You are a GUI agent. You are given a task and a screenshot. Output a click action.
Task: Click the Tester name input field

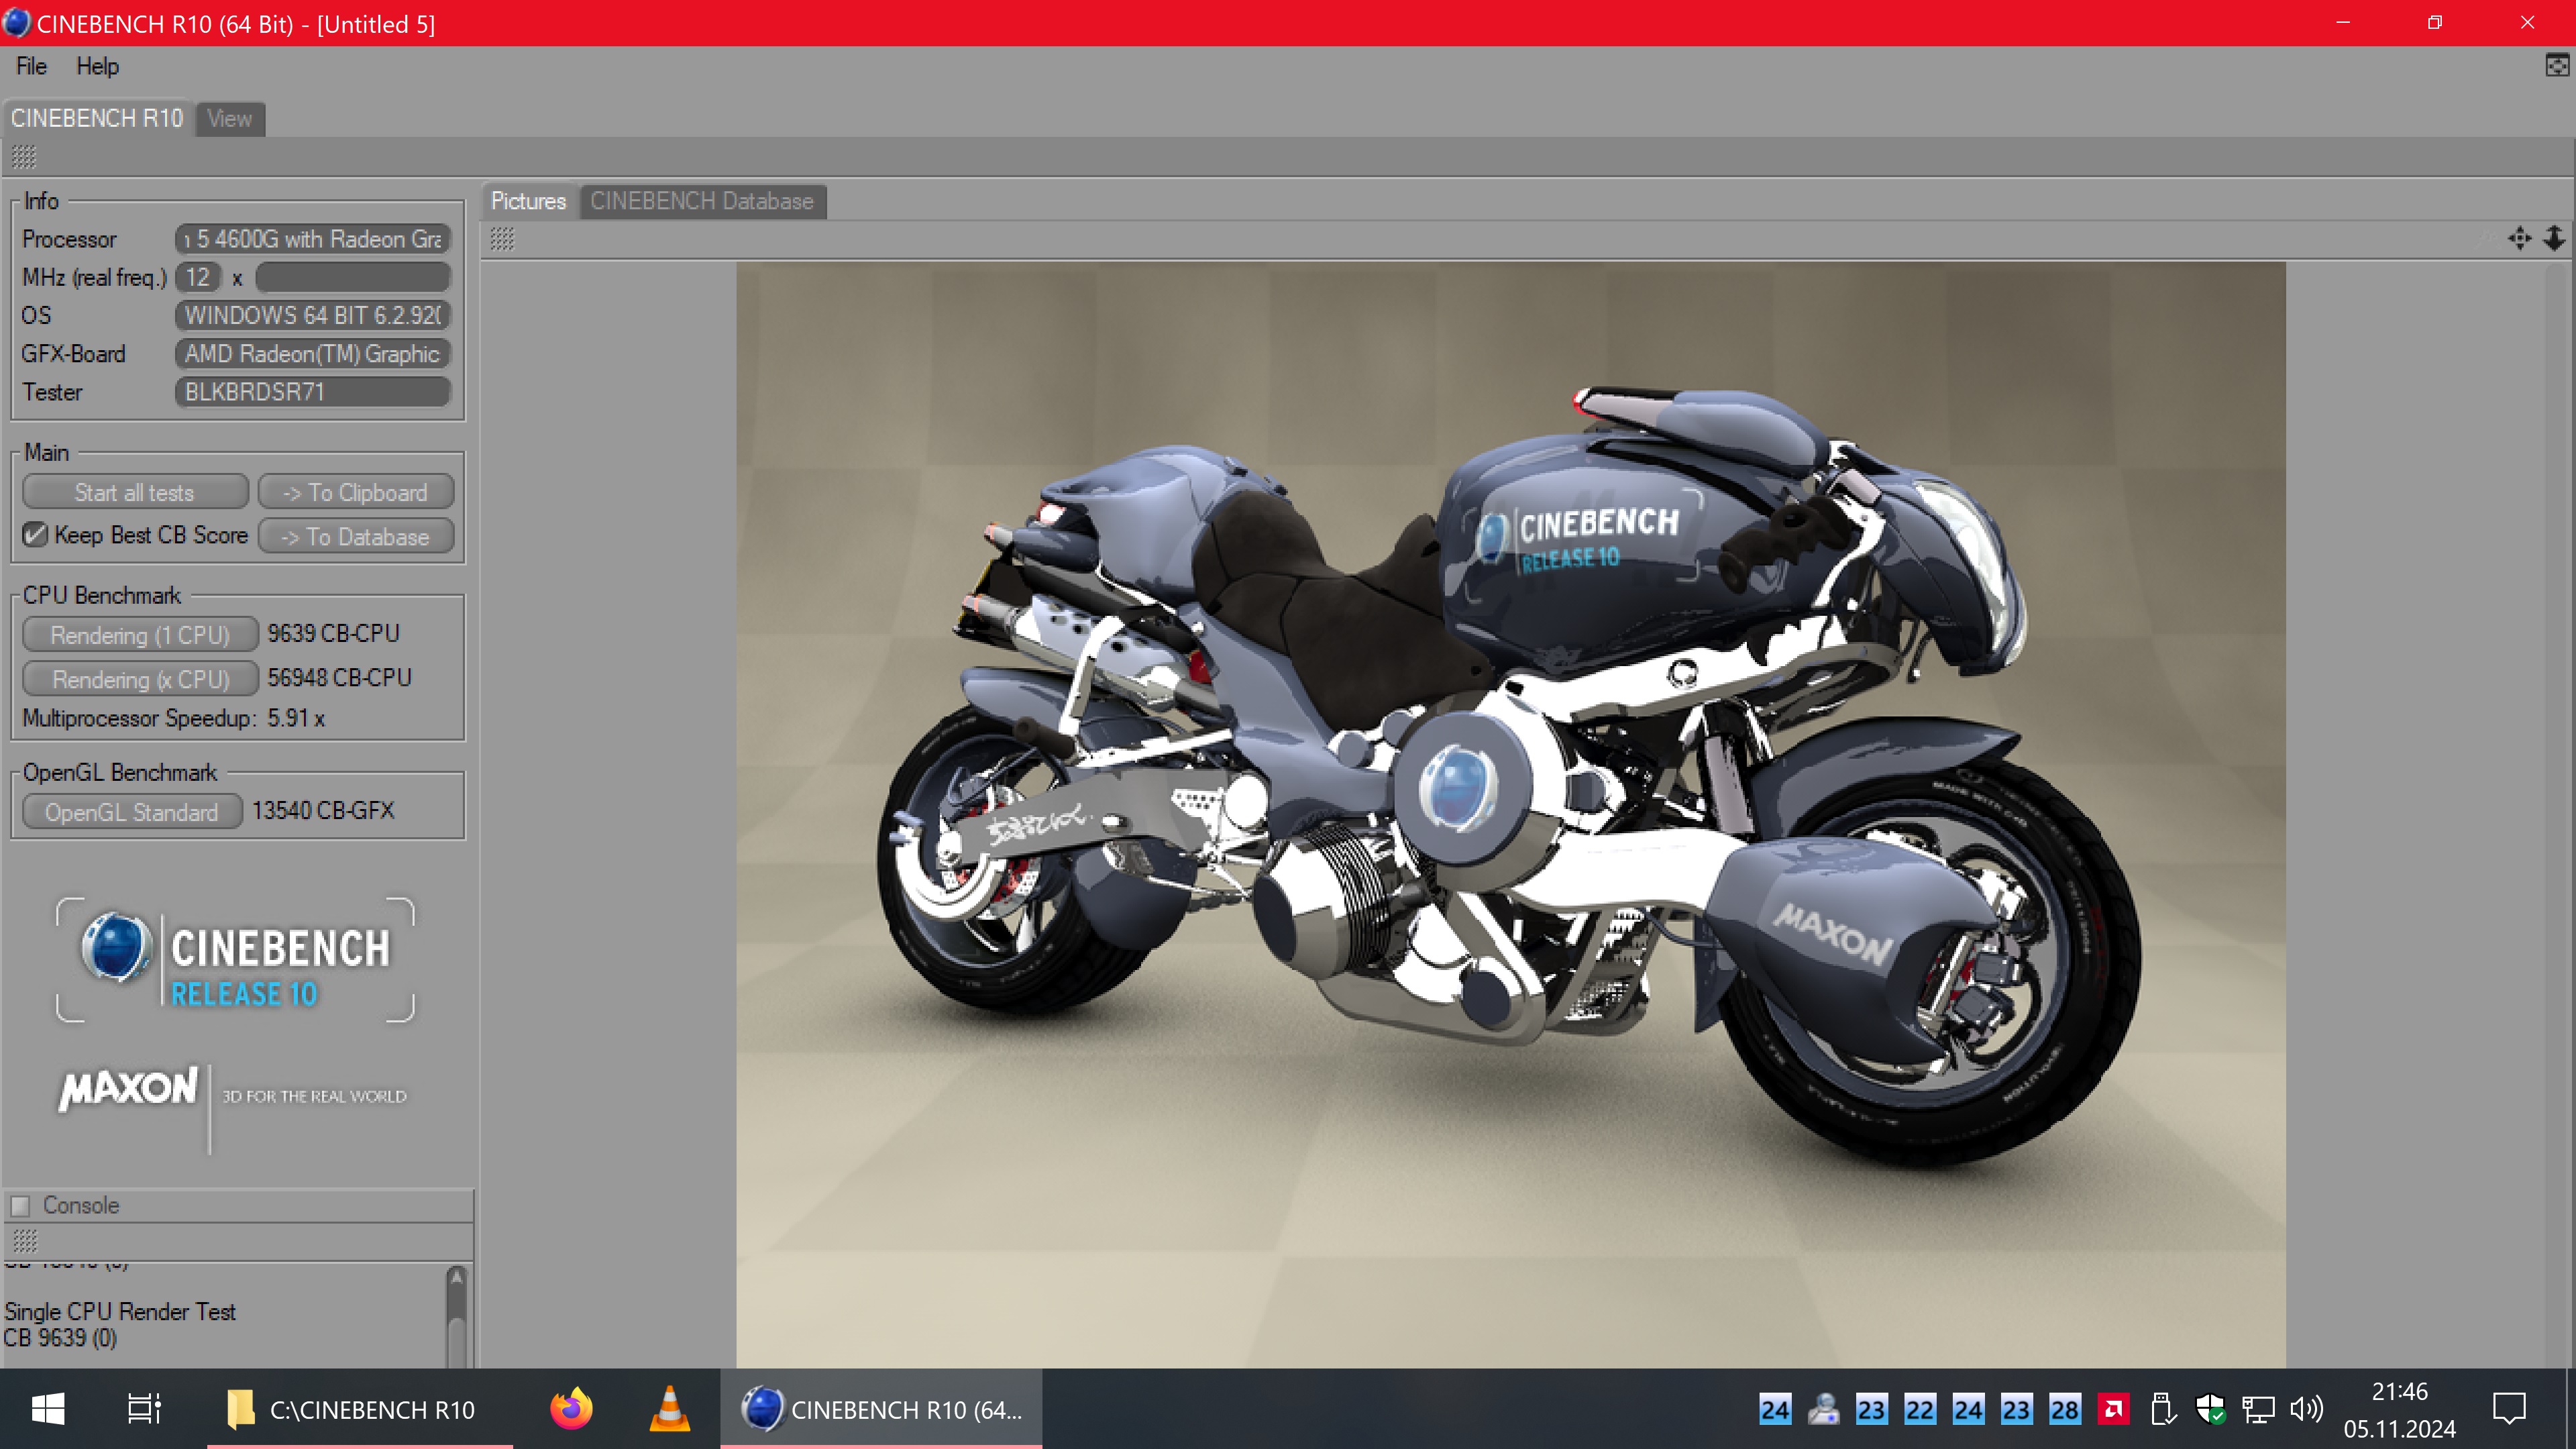313,392
